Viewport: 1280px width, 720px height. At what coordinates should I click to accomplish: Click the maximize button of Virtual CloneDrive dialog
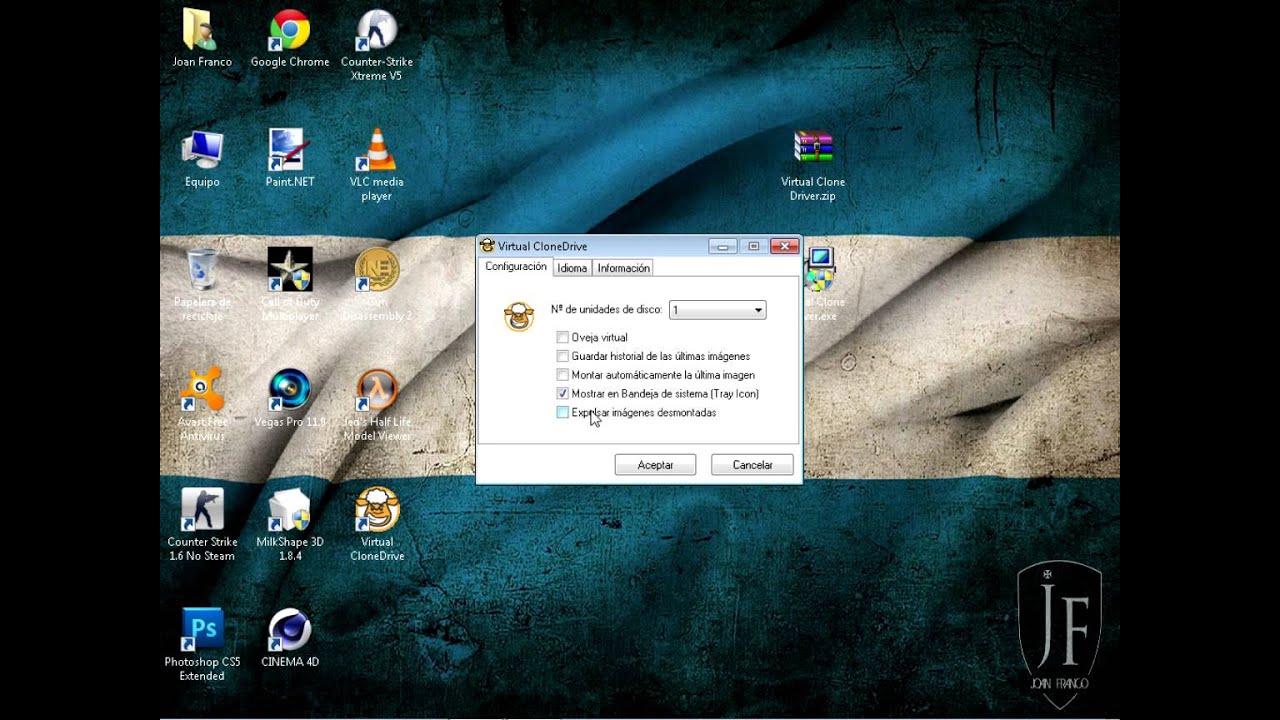coord(754,246)
